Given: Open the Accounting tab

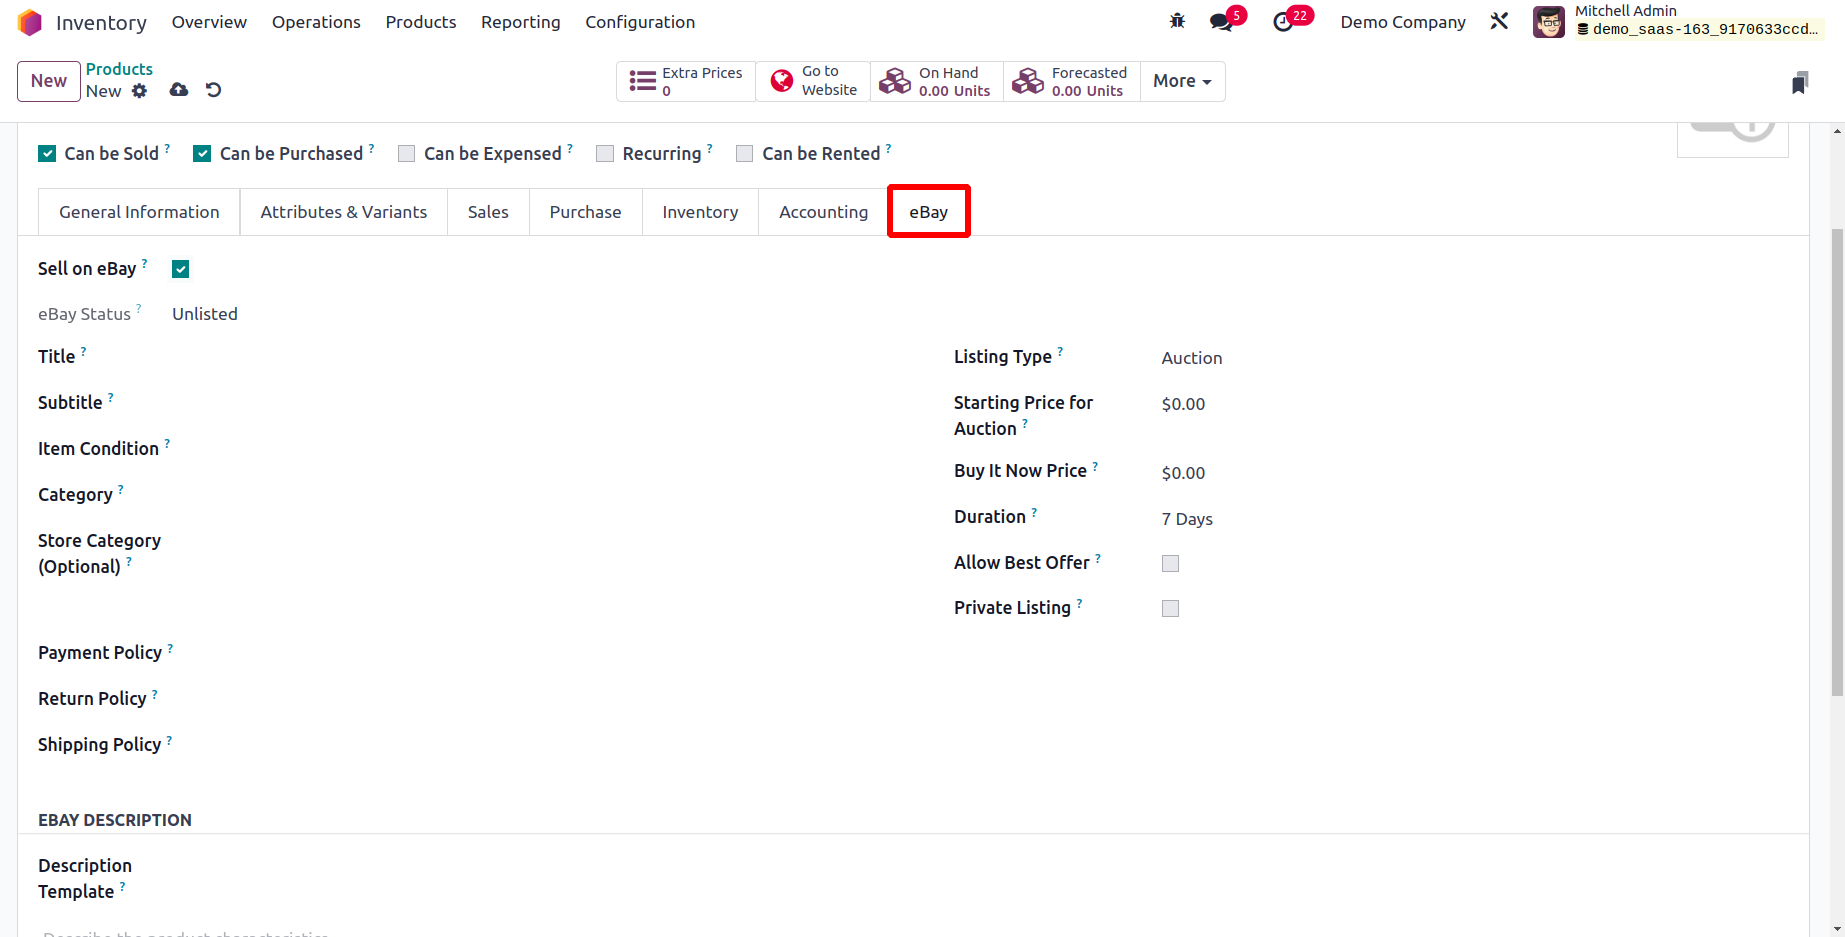Looking at the screenshot, I should click(823, 212).
